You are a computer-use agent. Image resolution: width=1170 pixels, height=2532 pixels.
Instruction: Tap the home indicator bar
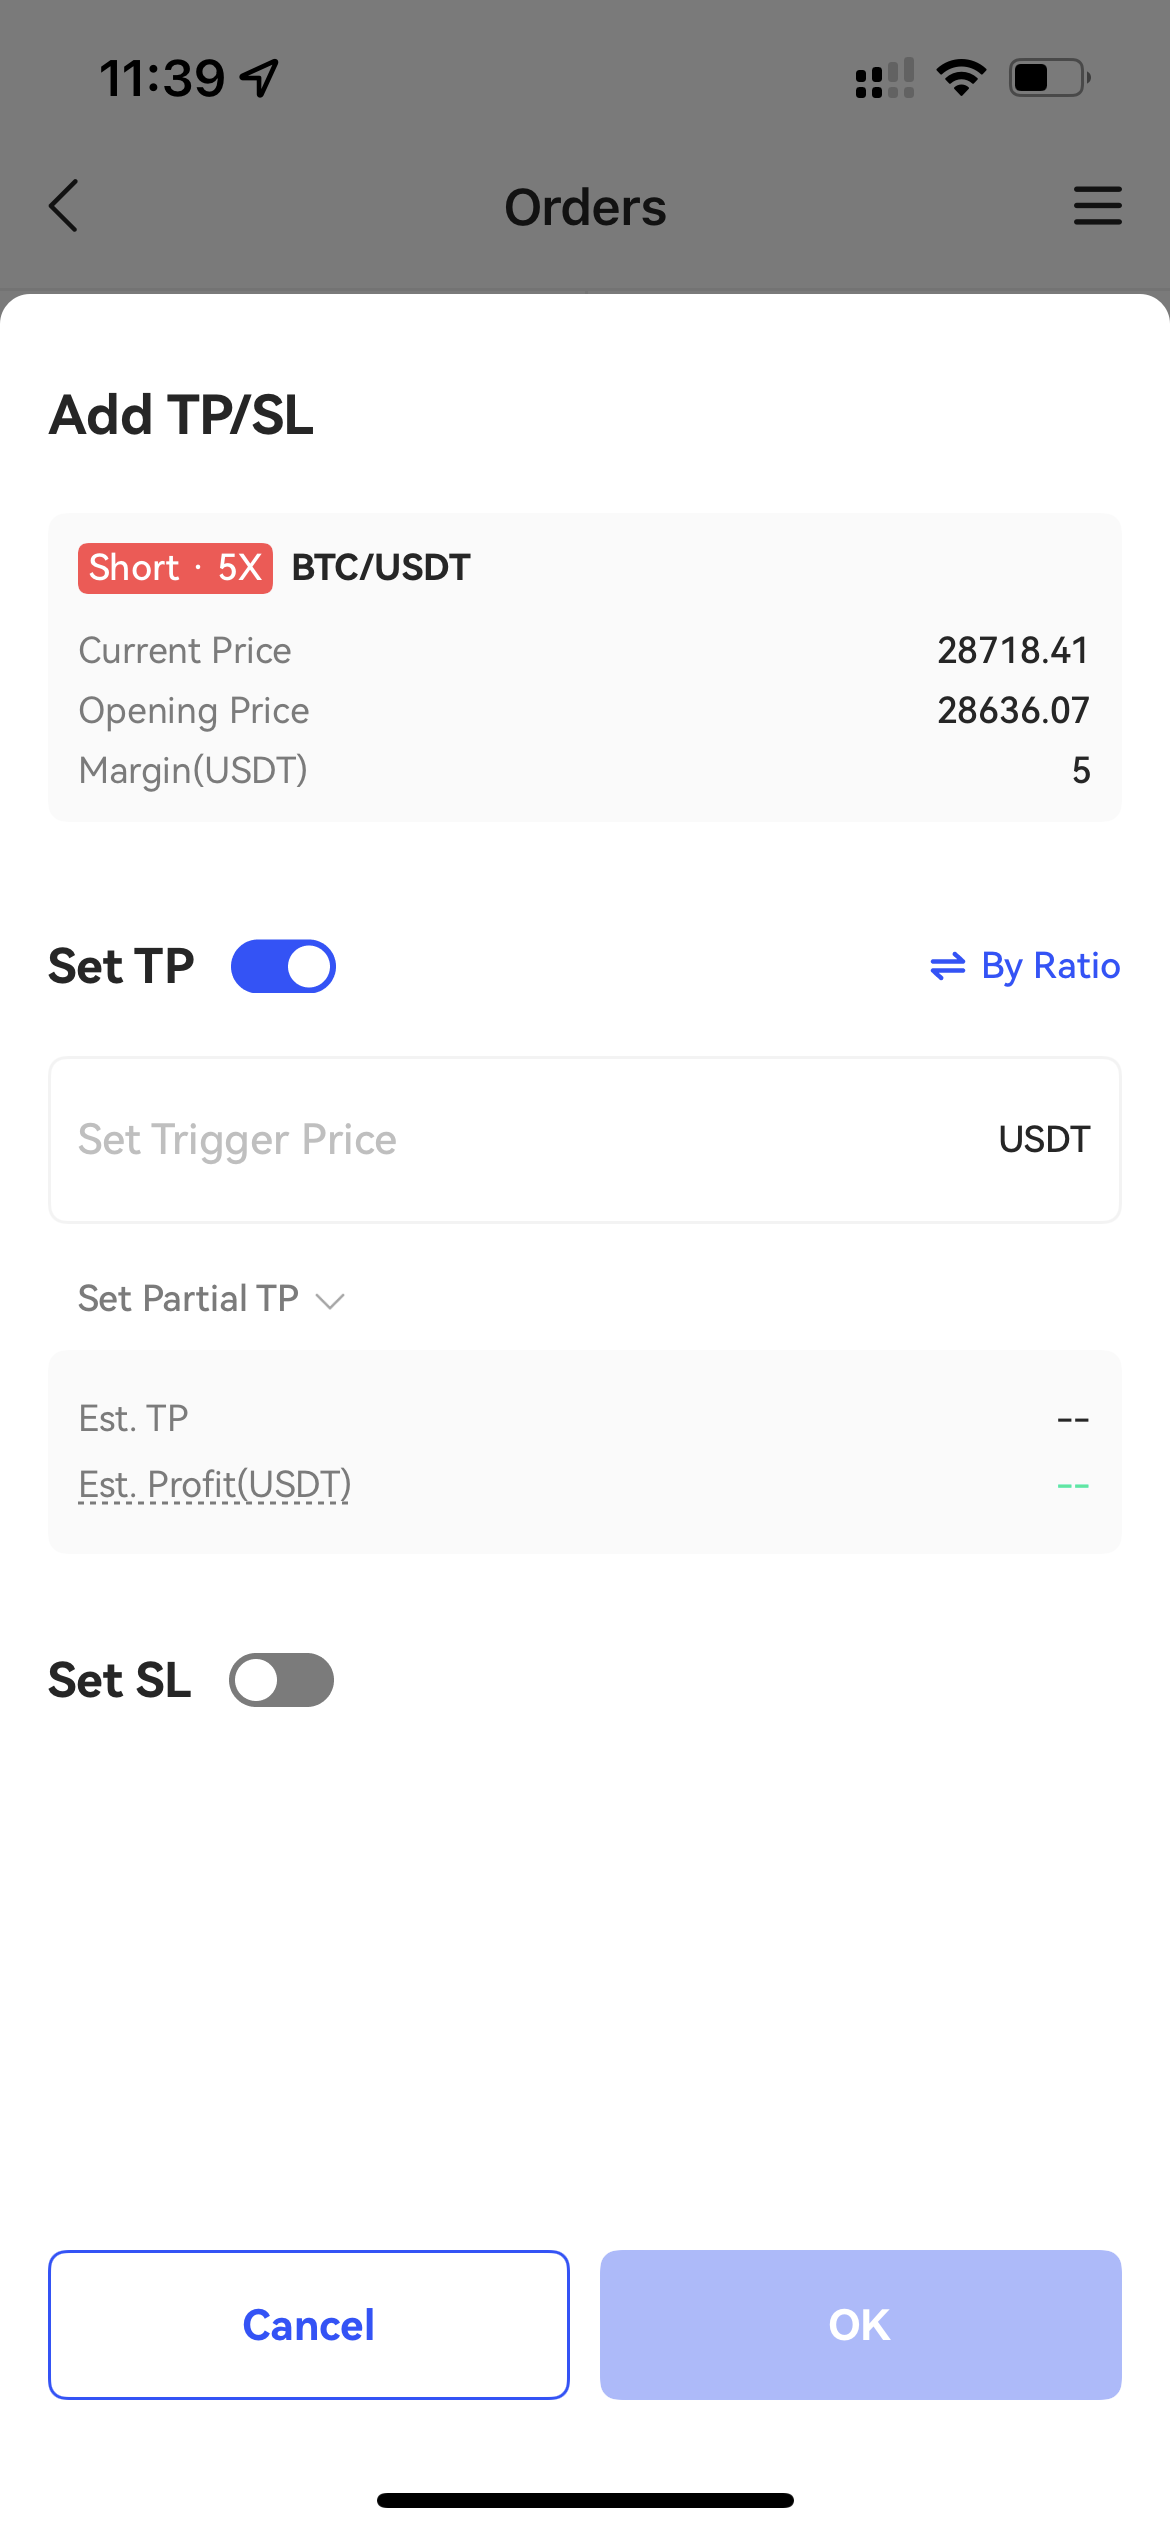coord(585,2500)
